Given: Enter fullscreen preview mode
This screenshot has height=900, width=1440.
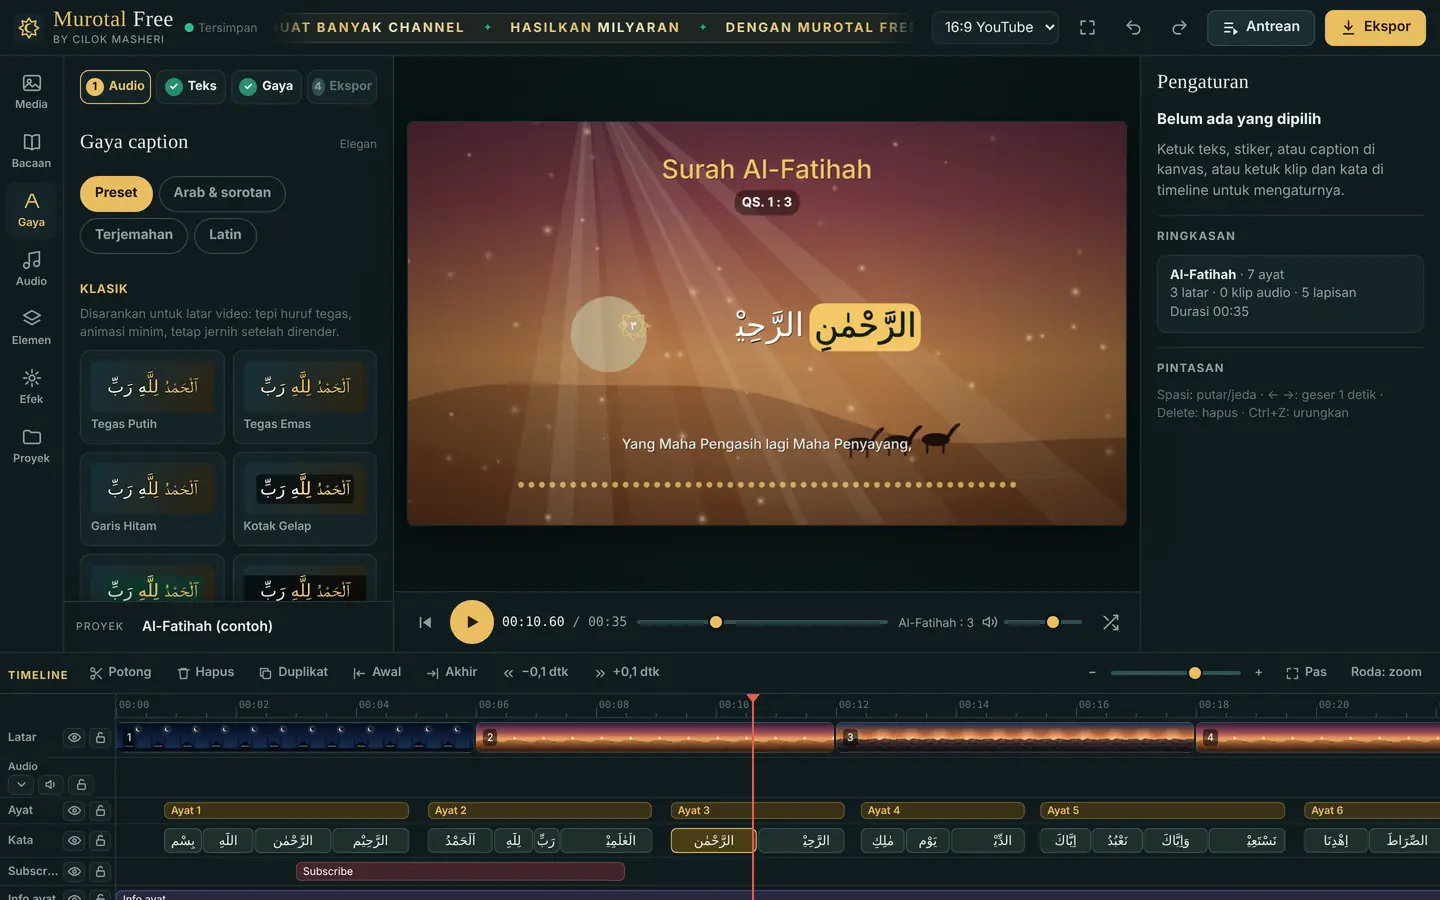Looking at the screenshot, I should 1087,28.
